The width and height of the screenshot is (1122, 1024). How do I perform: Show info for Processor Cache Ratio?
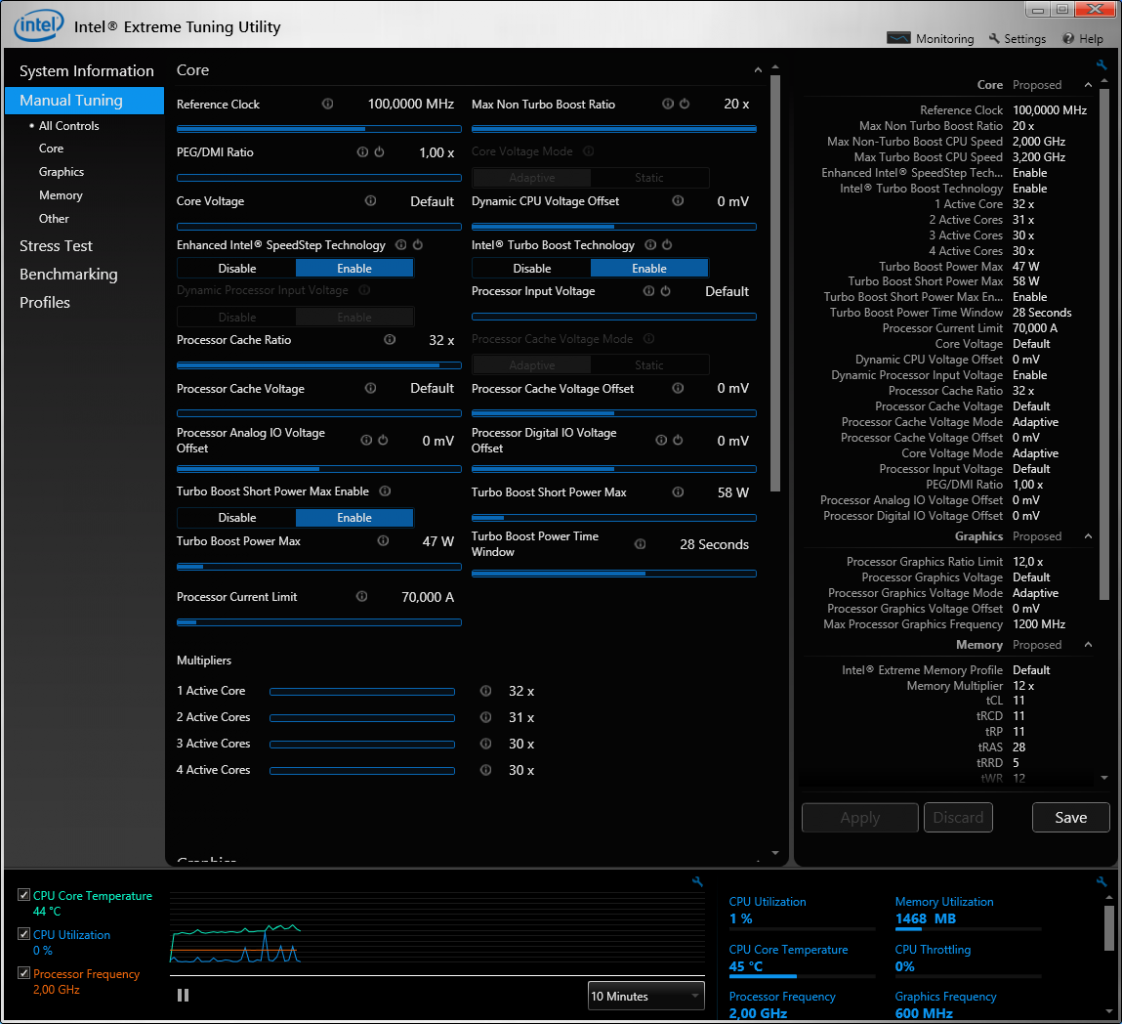point(389,340)
